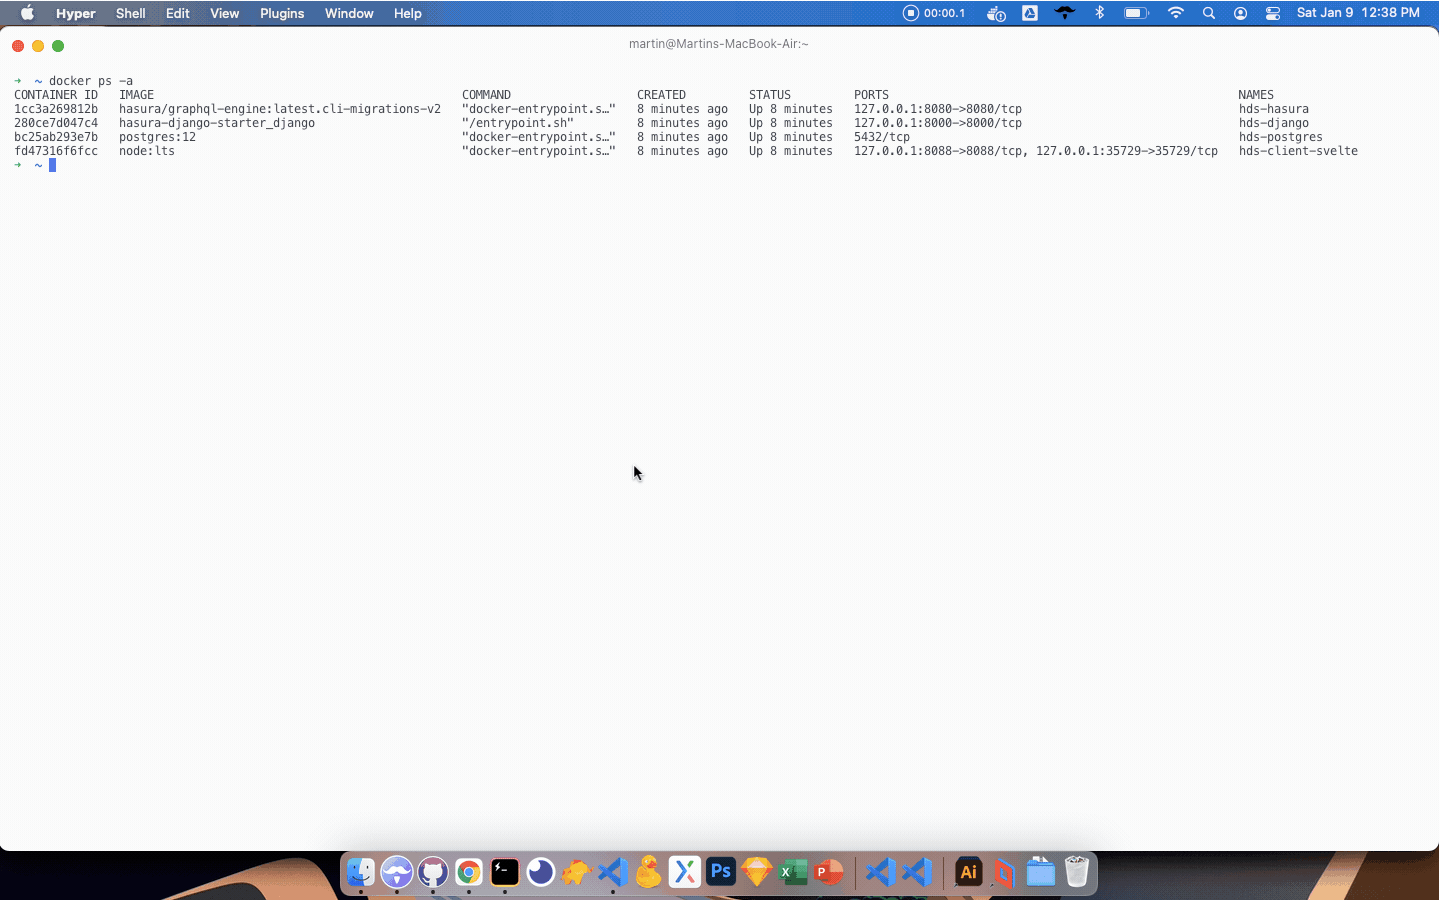Image resolution: width=1440 pixels, height=900 pixels.
Task: Check the battery status icon
Action: [x=1136, y=13]
